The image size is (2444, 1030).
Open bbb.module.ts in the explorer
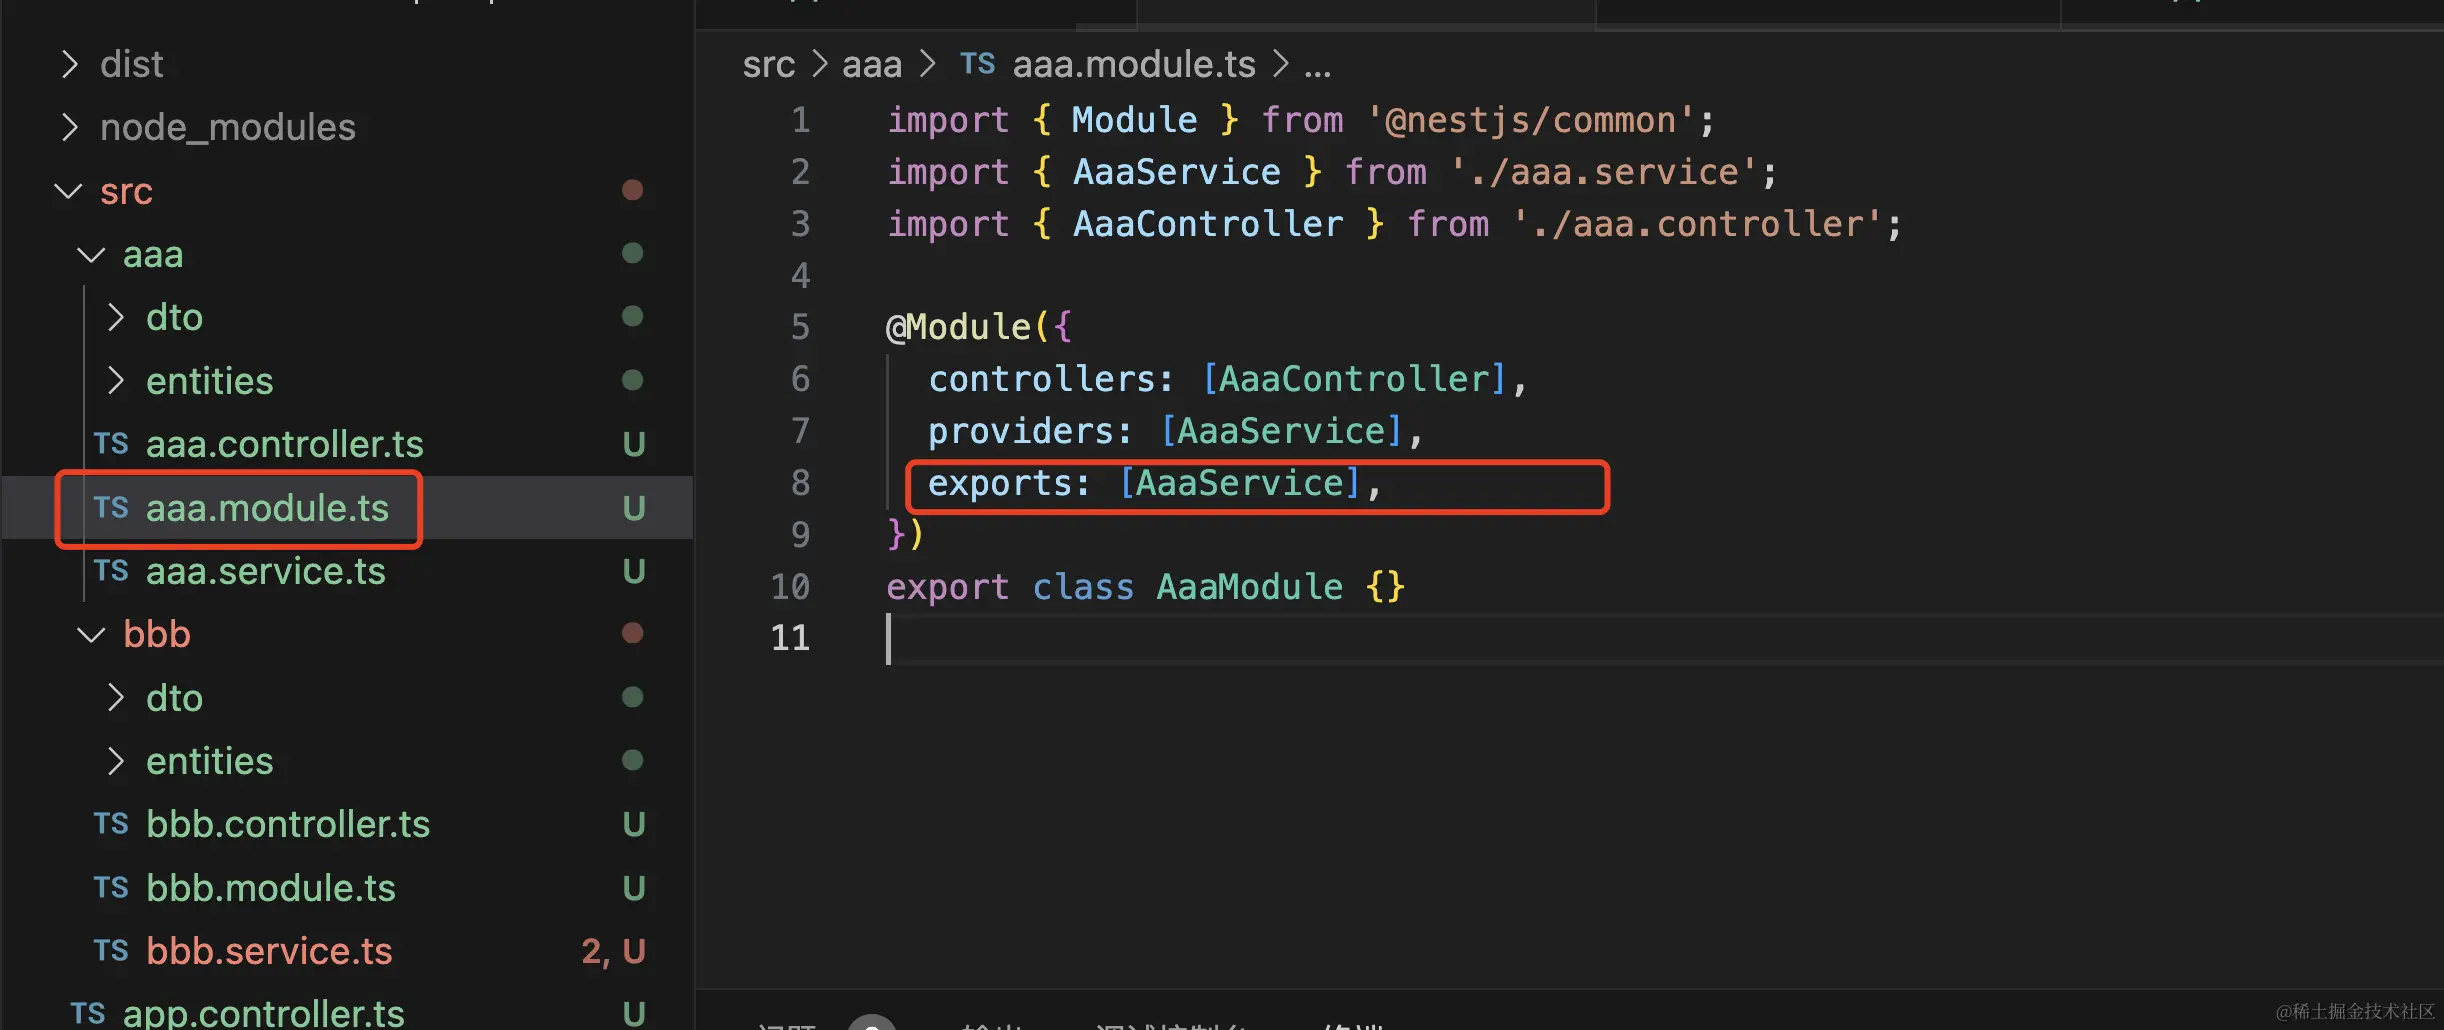(x=271, y=888)
